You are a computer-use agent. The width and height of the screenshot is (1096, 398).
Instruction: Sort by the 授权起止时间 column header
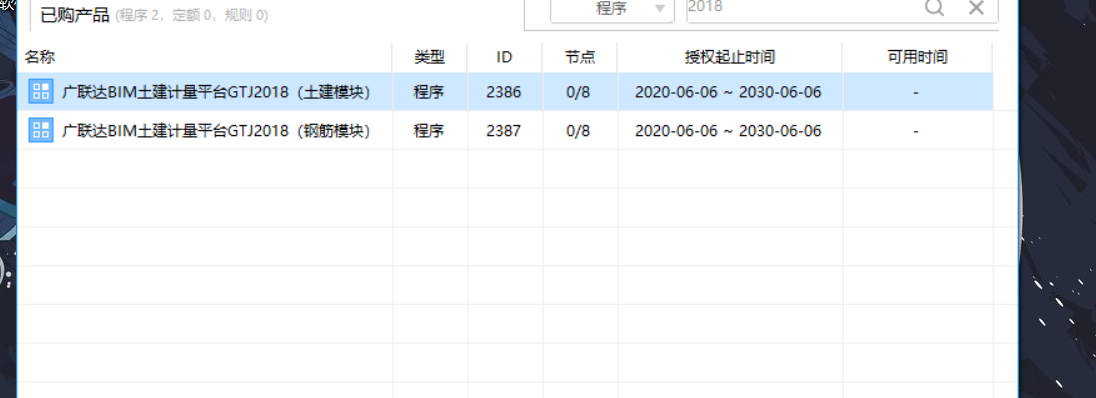729,57
